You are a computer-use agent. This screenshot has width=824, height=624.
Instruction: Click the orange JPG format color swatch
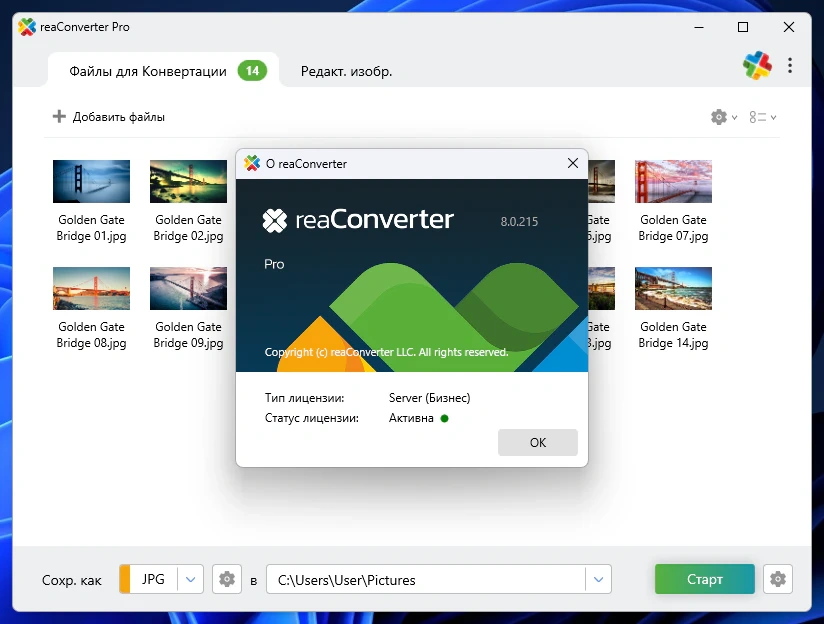(x=125, y=579)
